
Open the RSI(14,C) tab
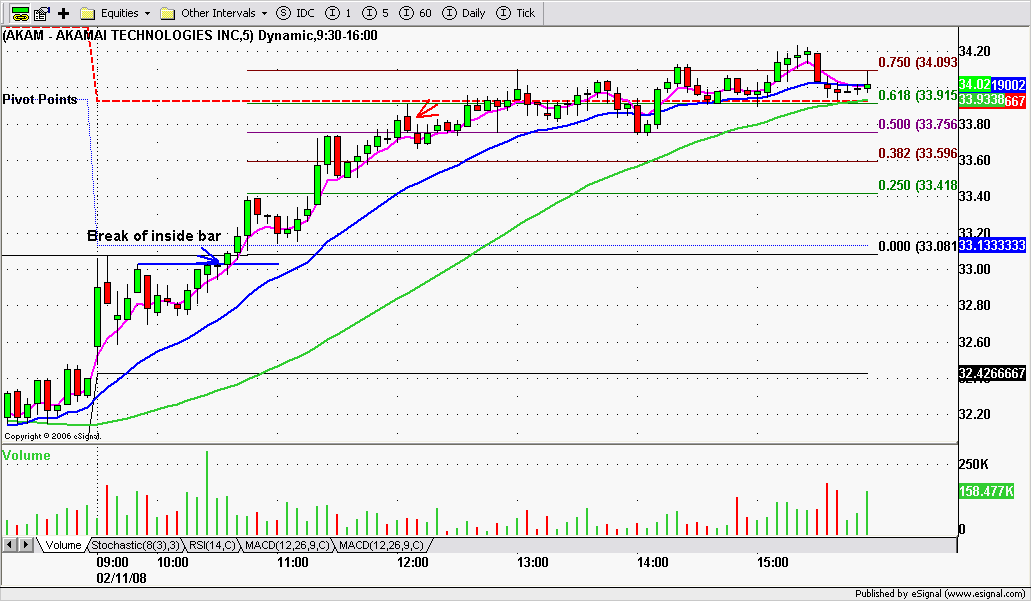[x=212, y=545]
